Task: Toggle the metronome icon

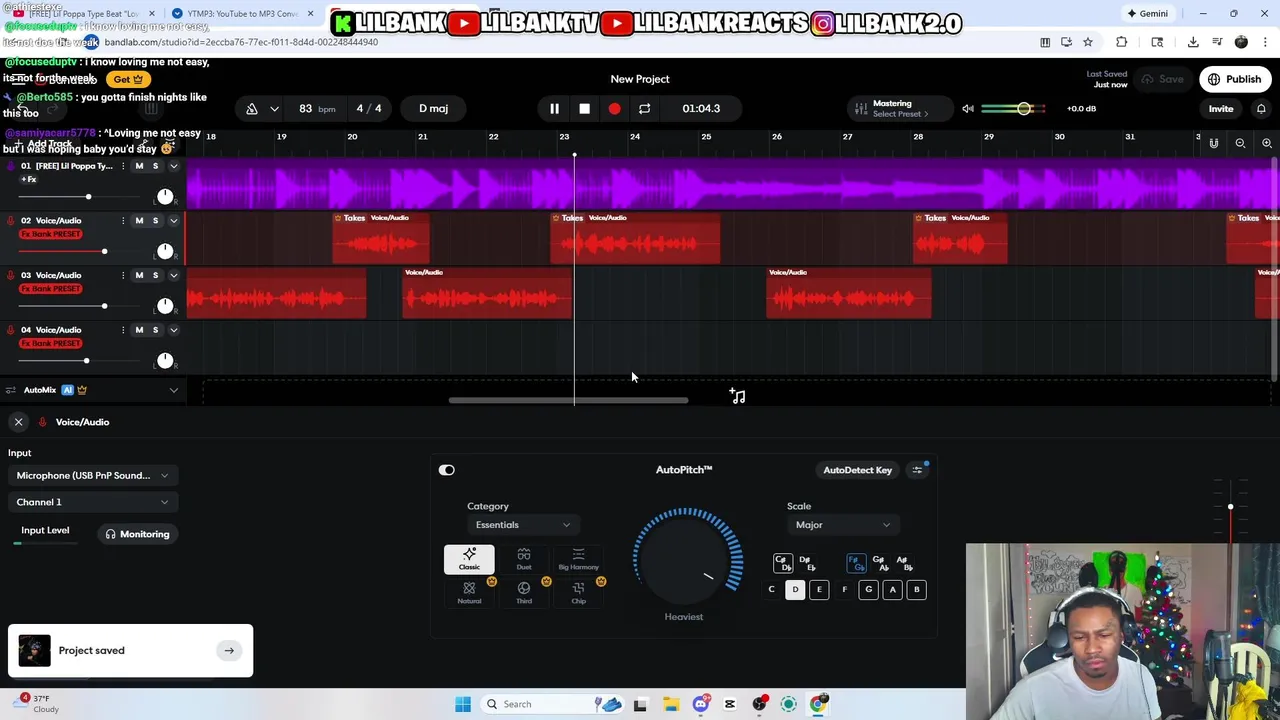Action: pos(252,108)
